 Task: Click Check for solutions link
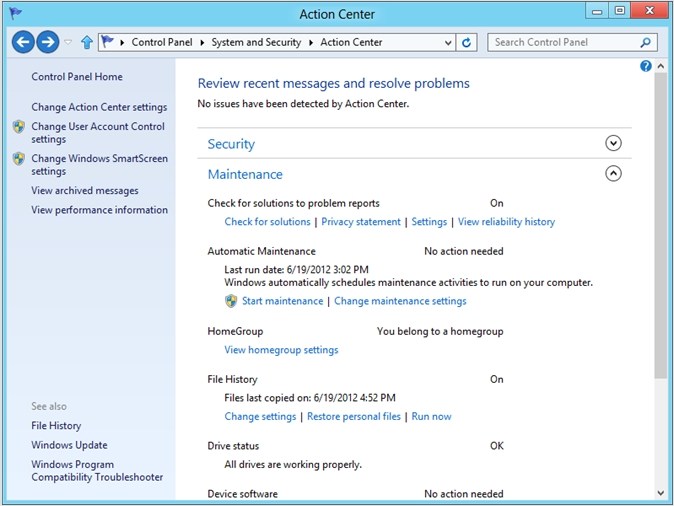pyautogui.click(x=267, y=222)
